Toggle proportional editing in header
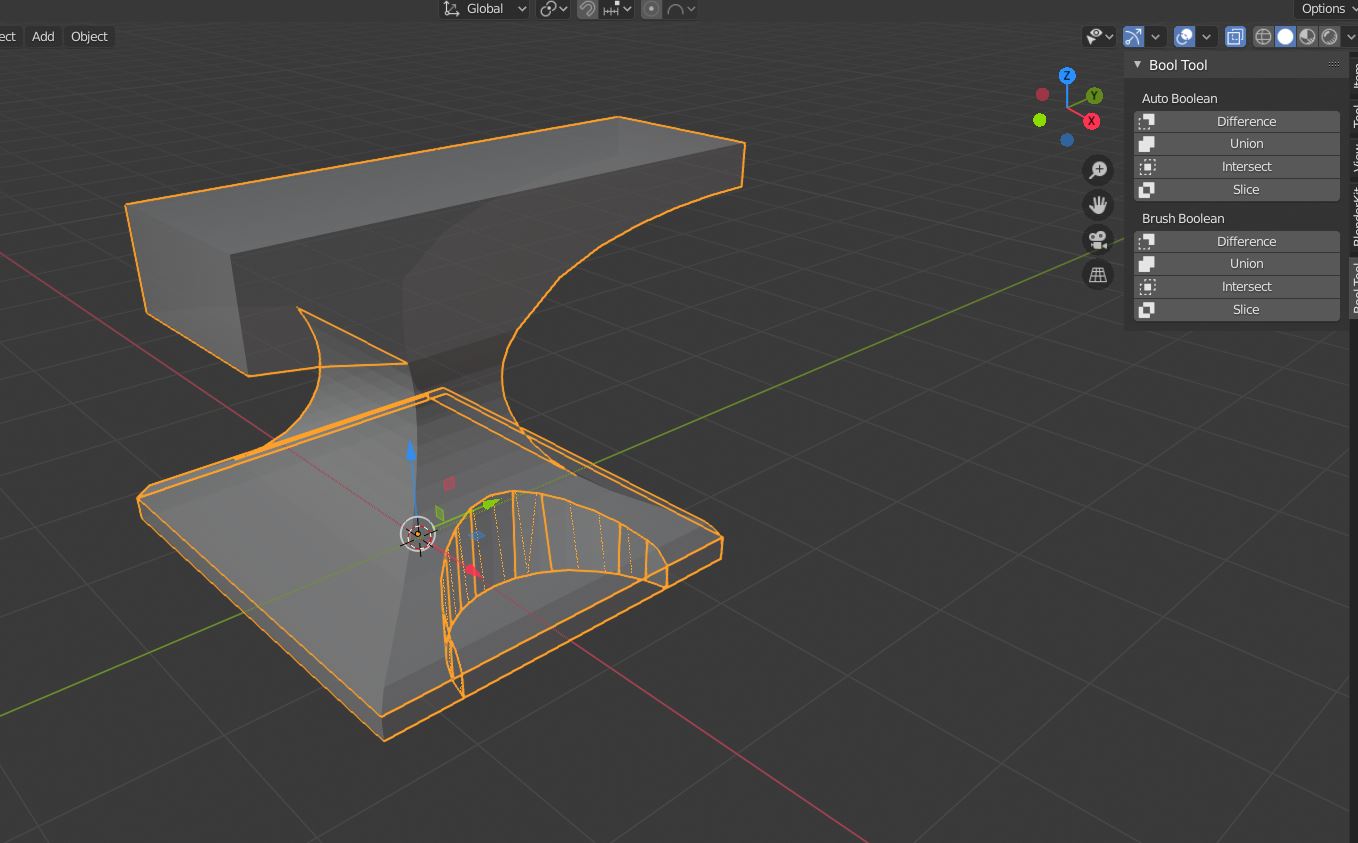 [652, 9]
